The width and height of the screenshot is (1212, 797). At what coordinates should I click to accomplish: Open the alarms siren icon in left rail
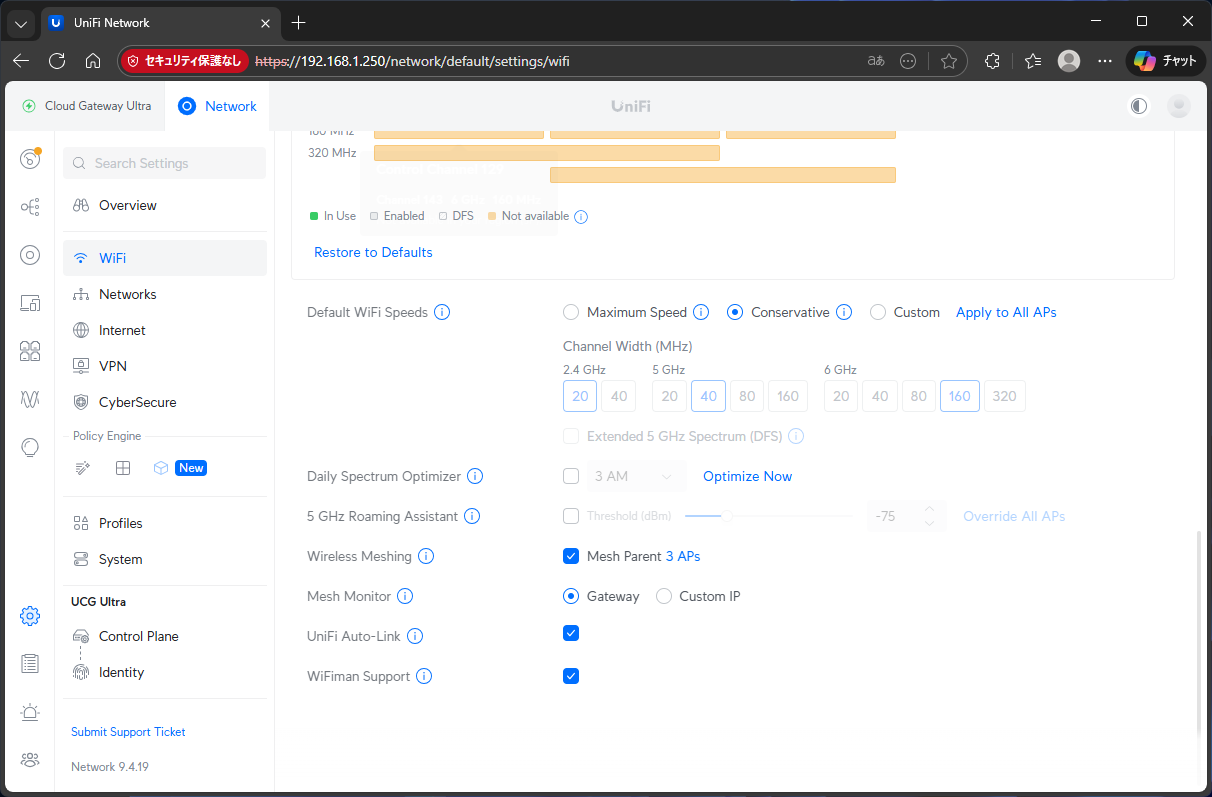30,712
